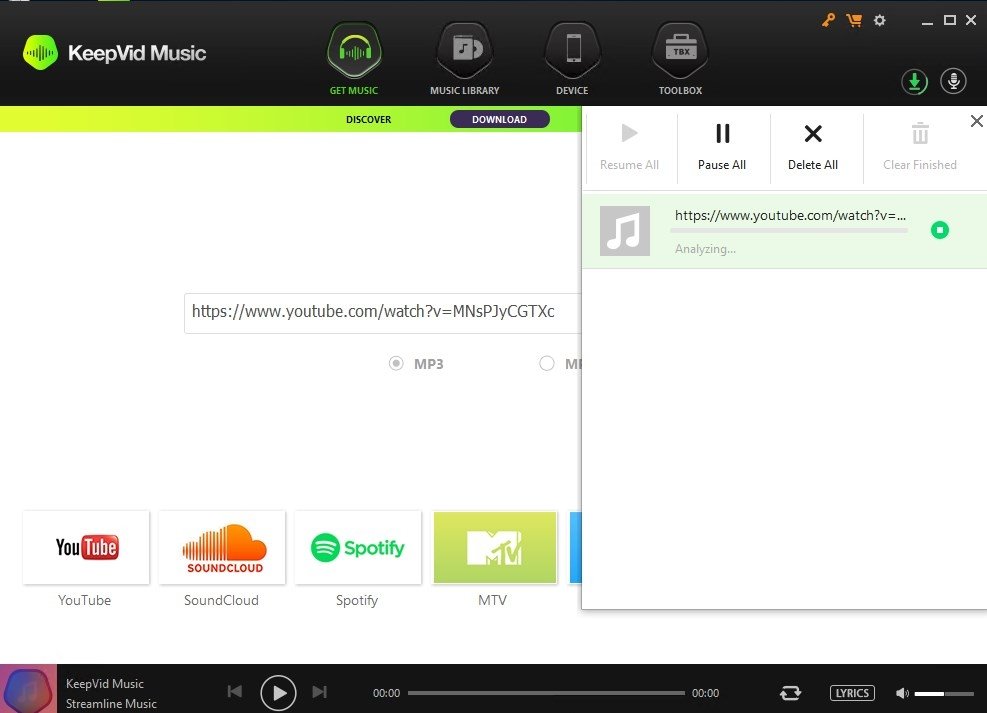The width and height of the screenshot is (987, 713).
Task: Skip to the next track
Action: tap(320, 692)
